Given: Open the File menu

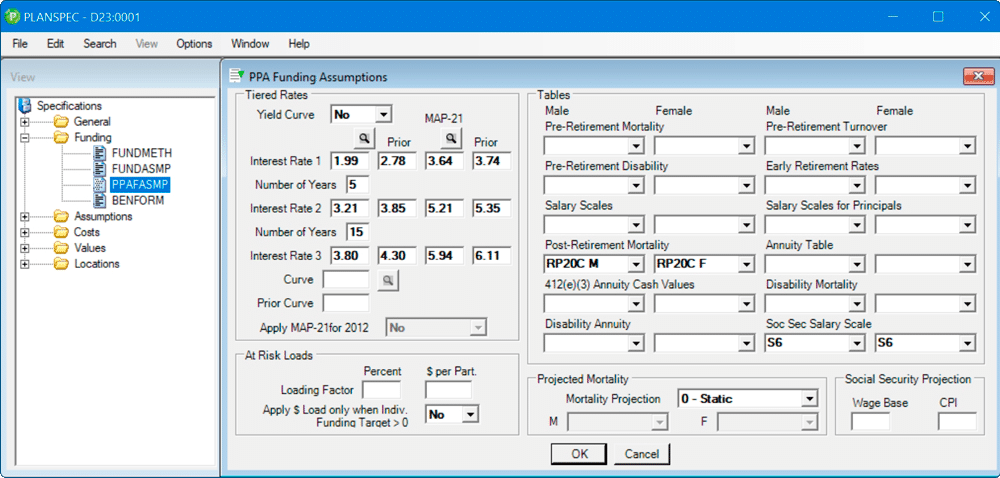Looking at the screenshot, I should (x=20, y=44).
